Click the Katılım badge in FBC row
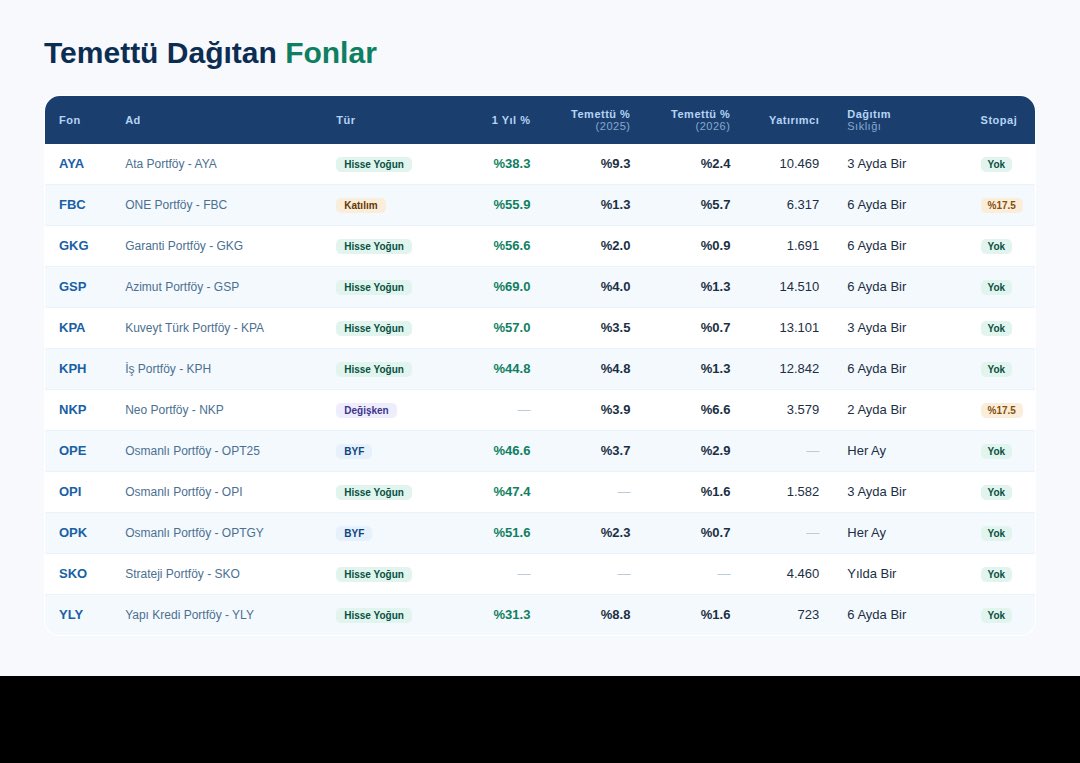 click(361, 205)
